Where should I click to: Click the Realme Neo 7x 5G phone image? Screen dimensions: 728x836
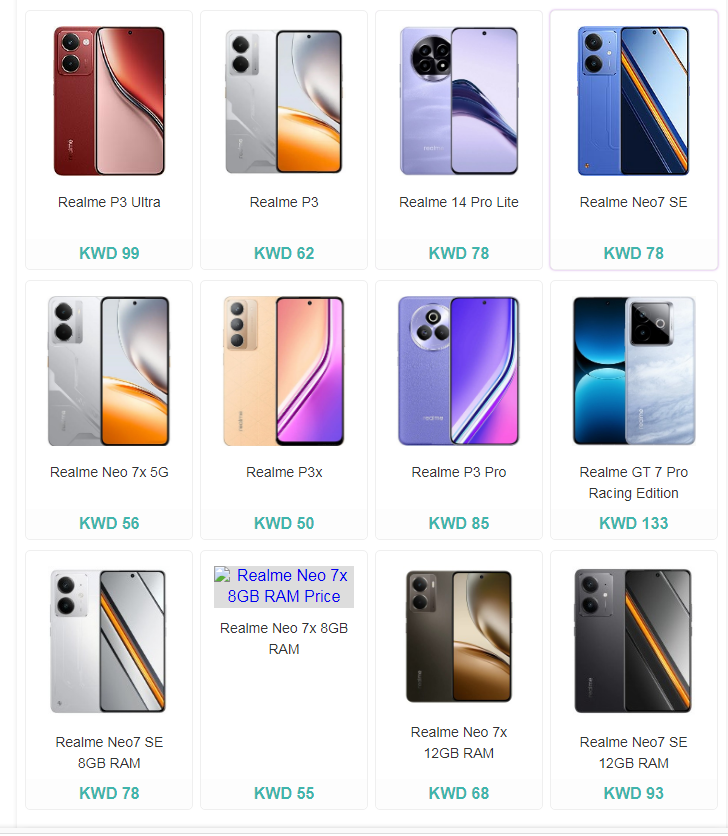tap(109, 371)
